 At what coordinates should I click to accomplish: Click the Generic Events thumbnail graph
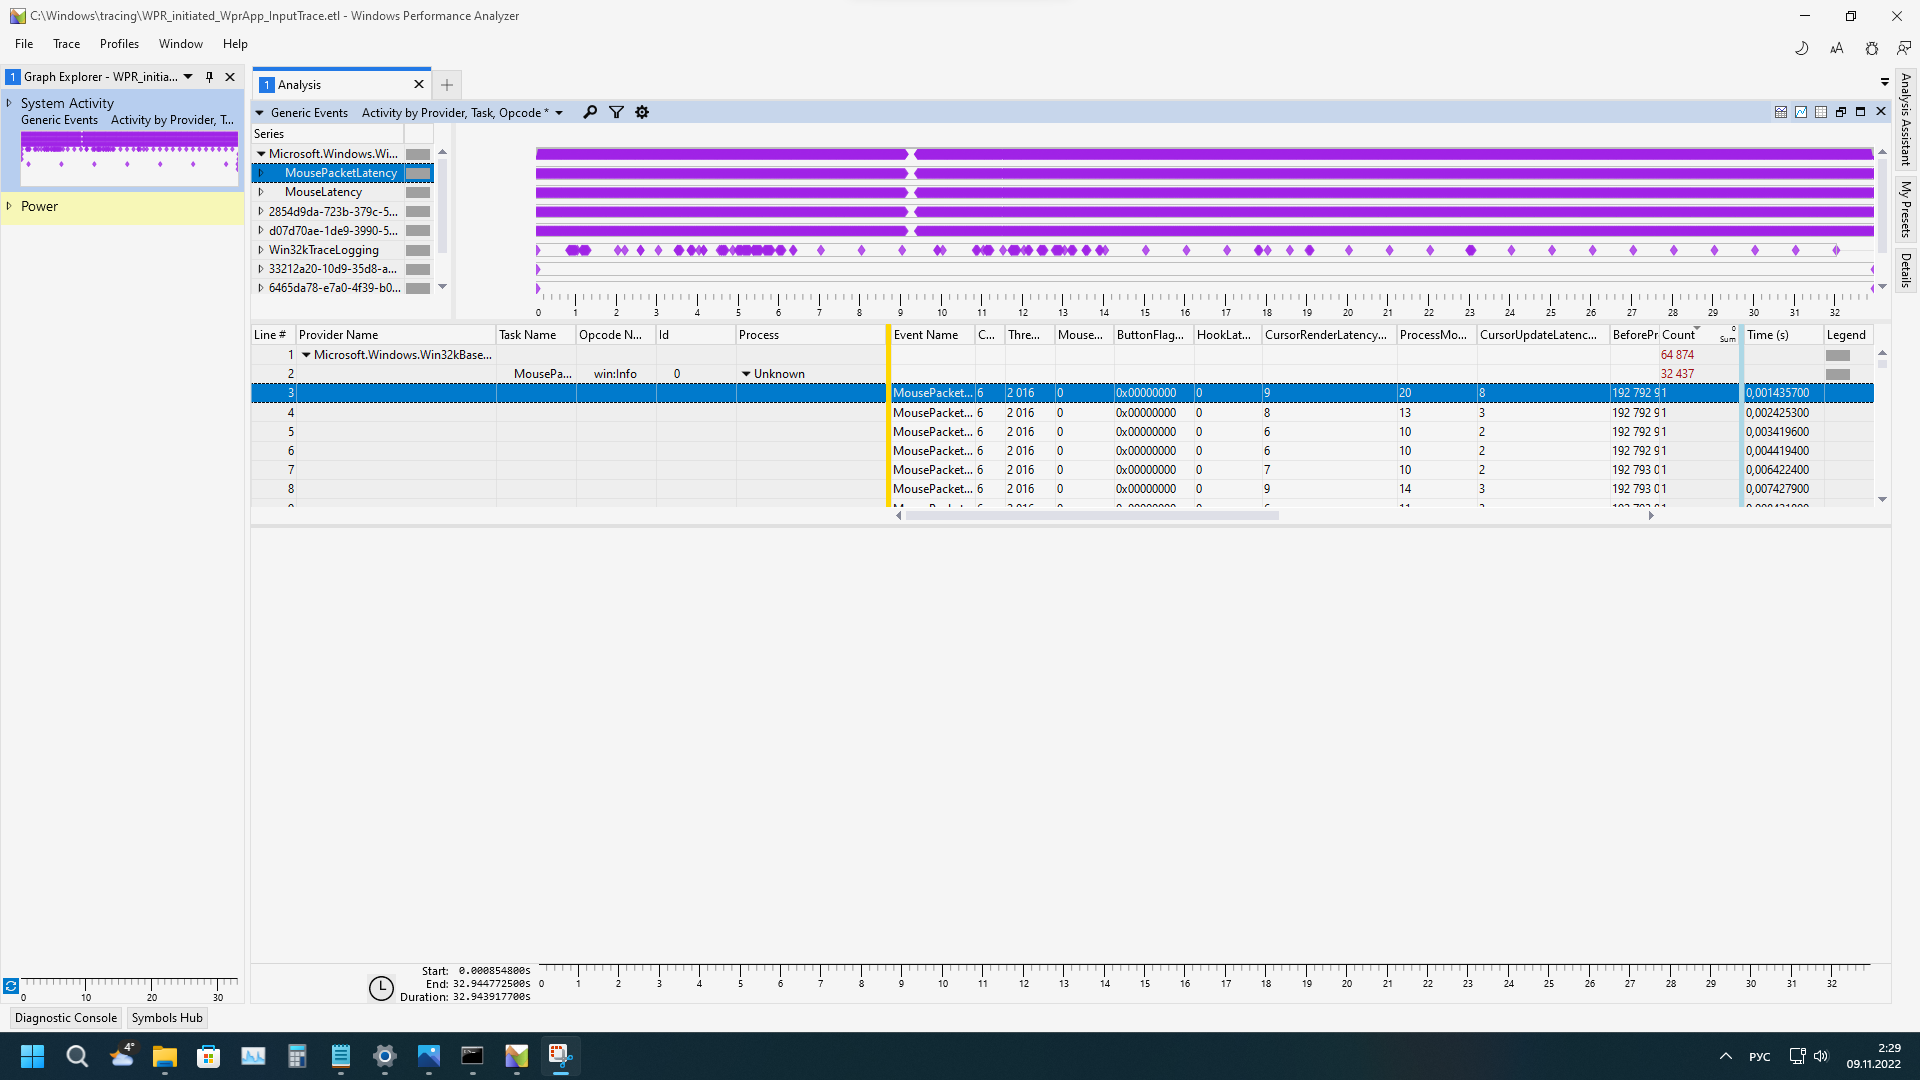coord(130,157)
